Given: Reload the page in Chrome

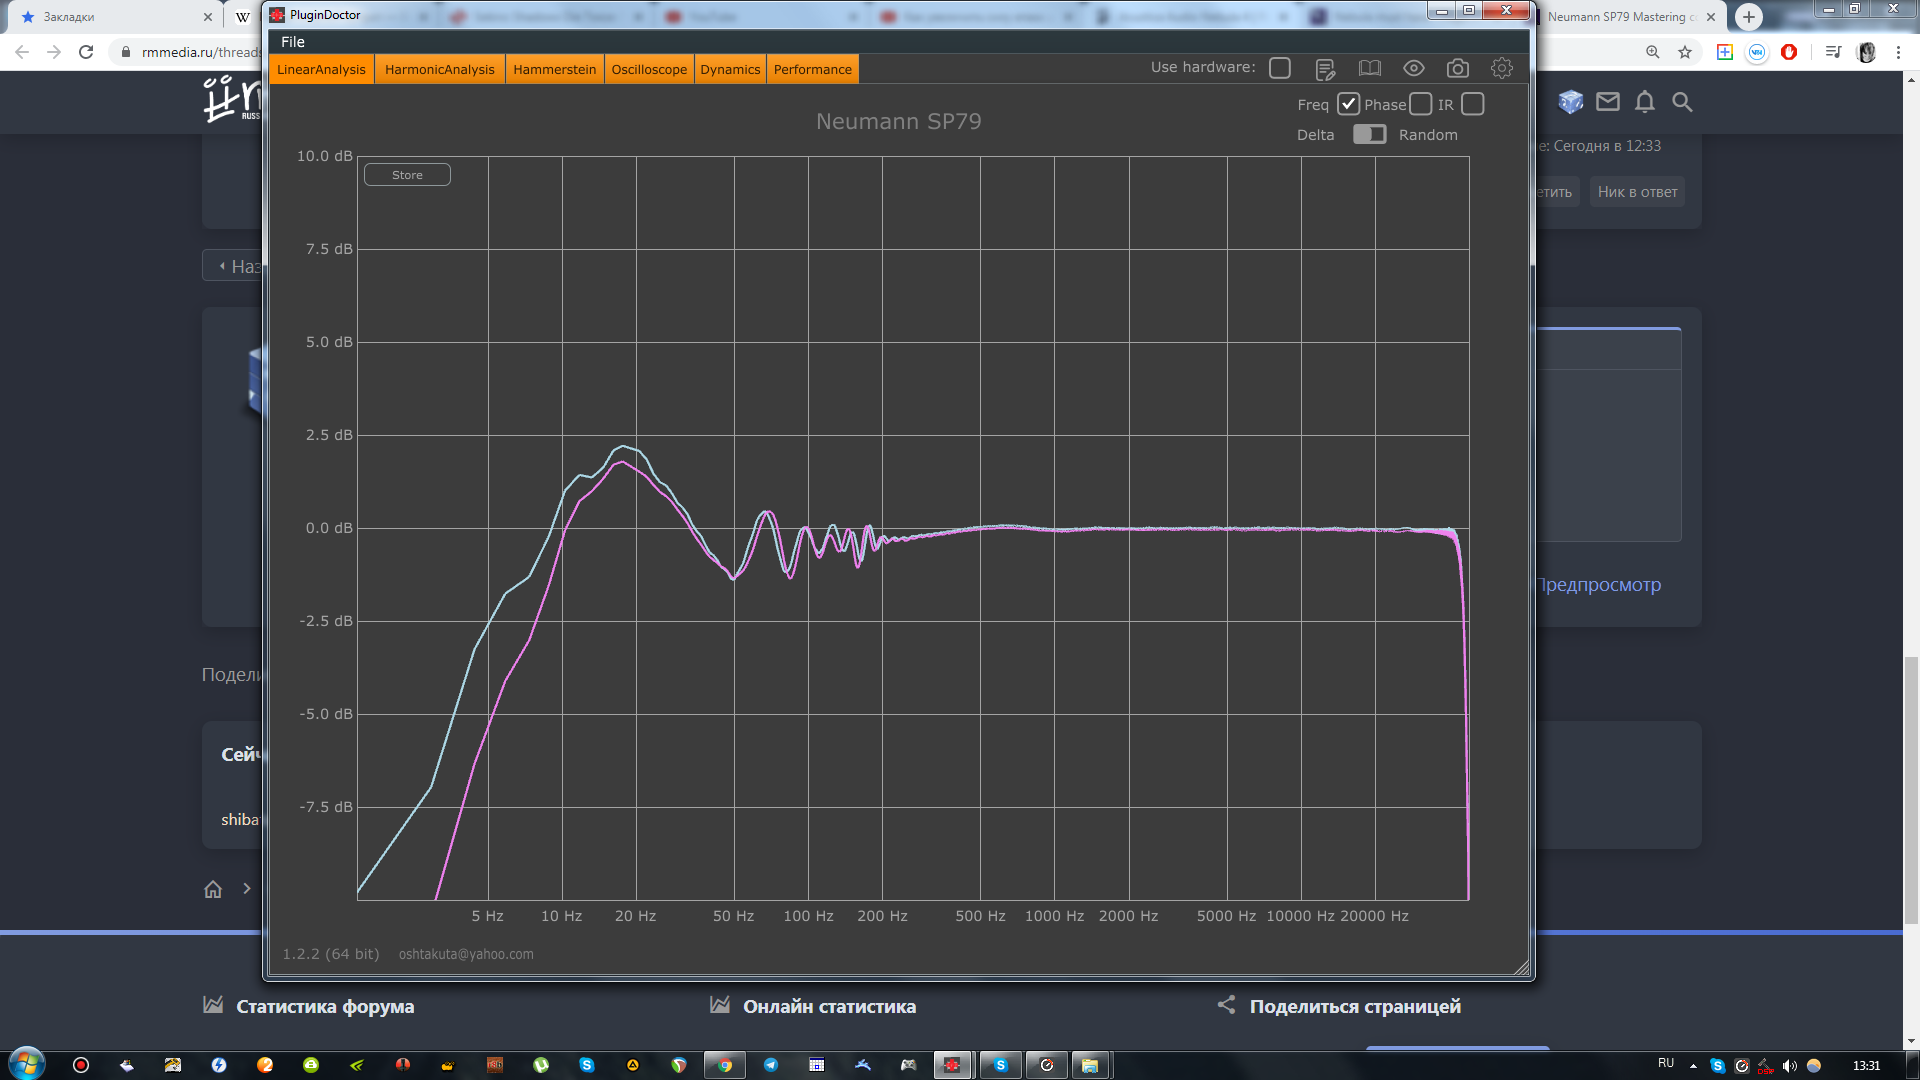Looking at the screenshot, I should (x=86, y=52).
